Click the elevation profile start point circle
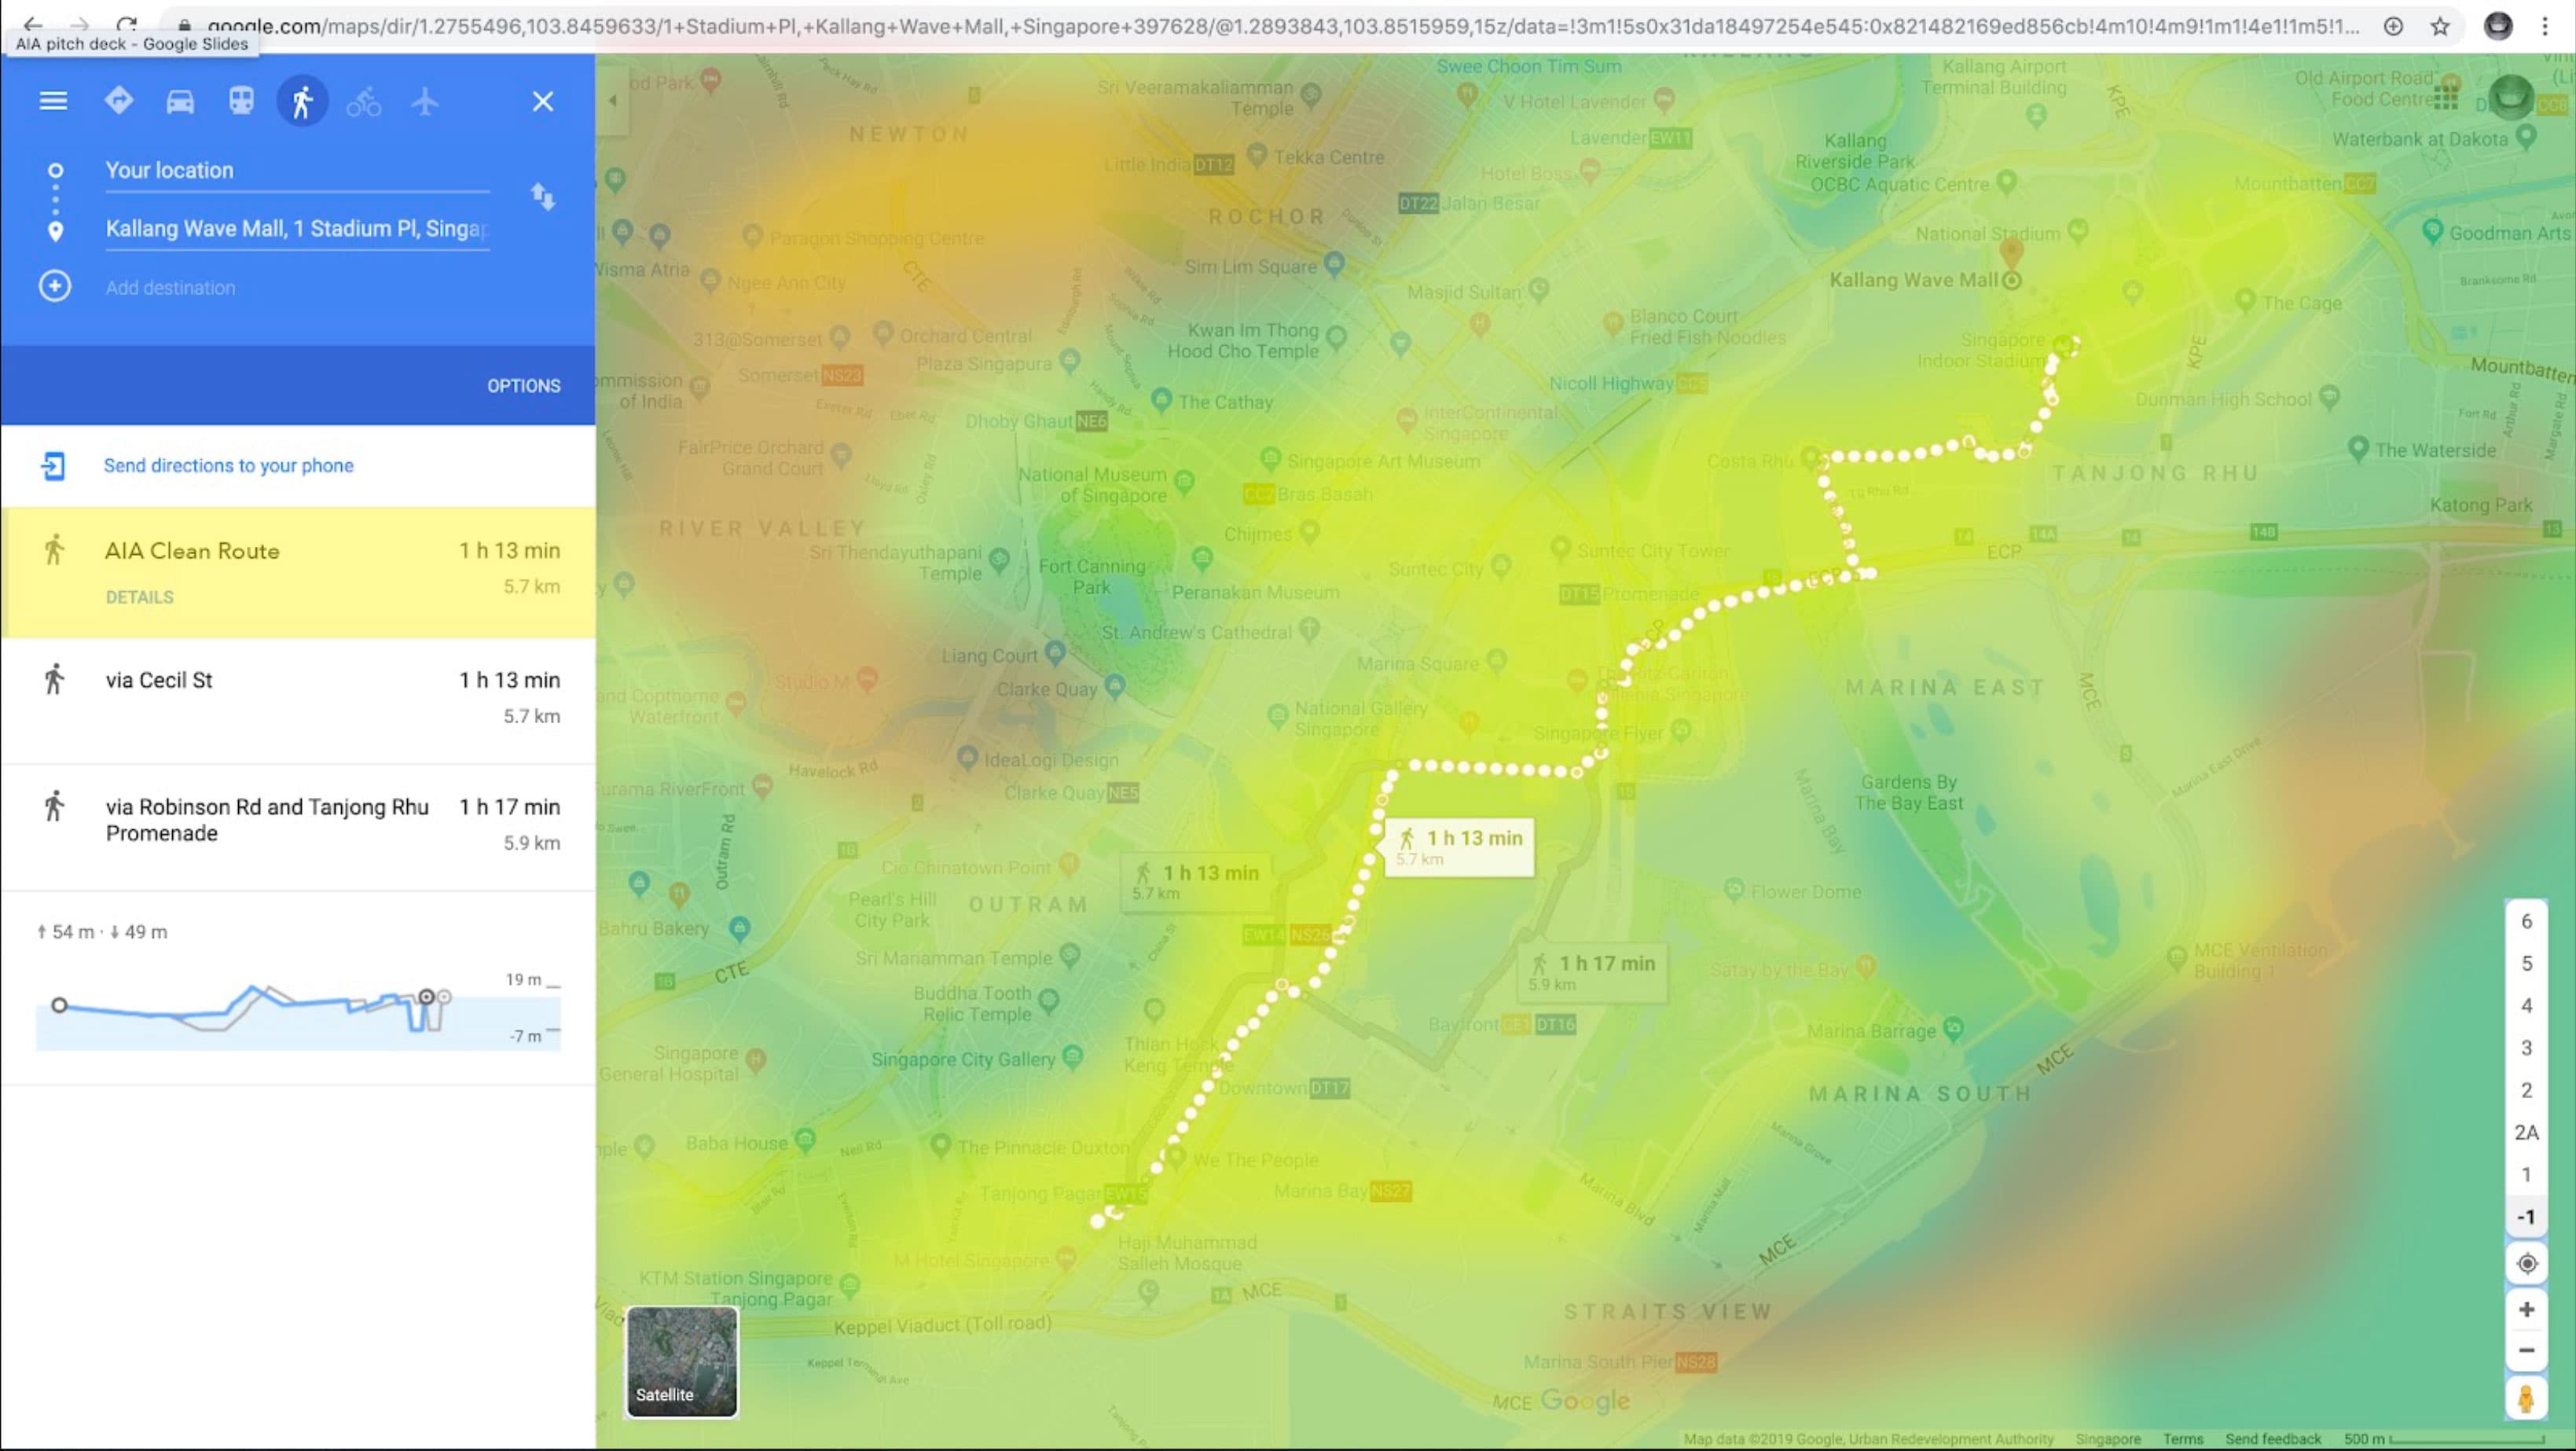The image size is (2576, 1451). point(59,1005)
